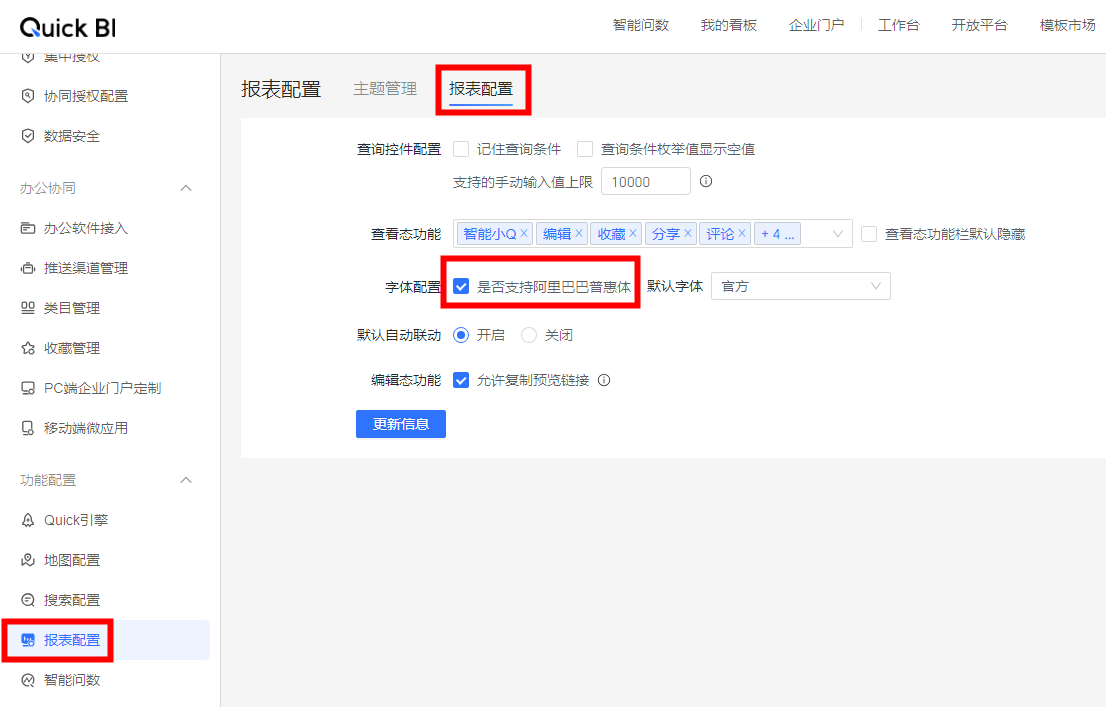Click the 地图配置 map icon
Screen dimensions: 1106x707
coord(28,560)
